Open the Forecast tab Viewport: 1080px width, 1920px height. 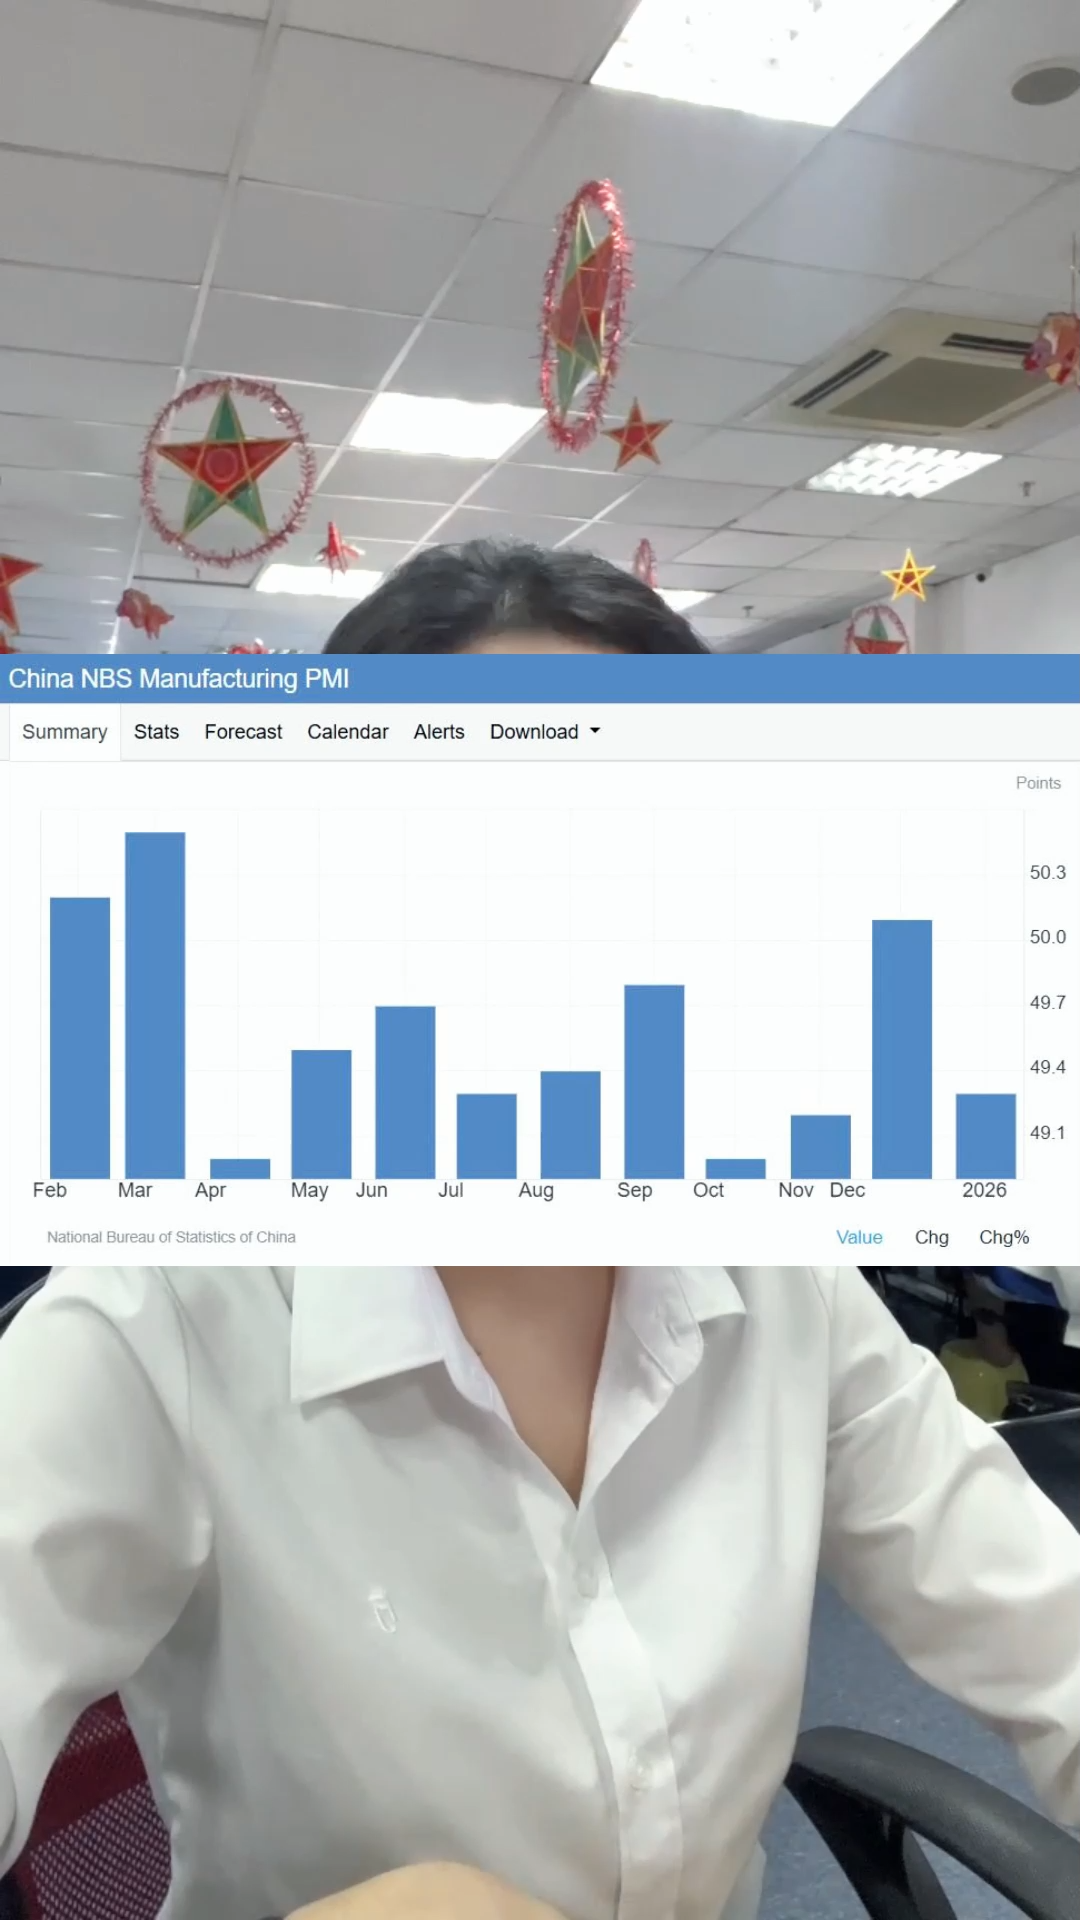point(243,732)
